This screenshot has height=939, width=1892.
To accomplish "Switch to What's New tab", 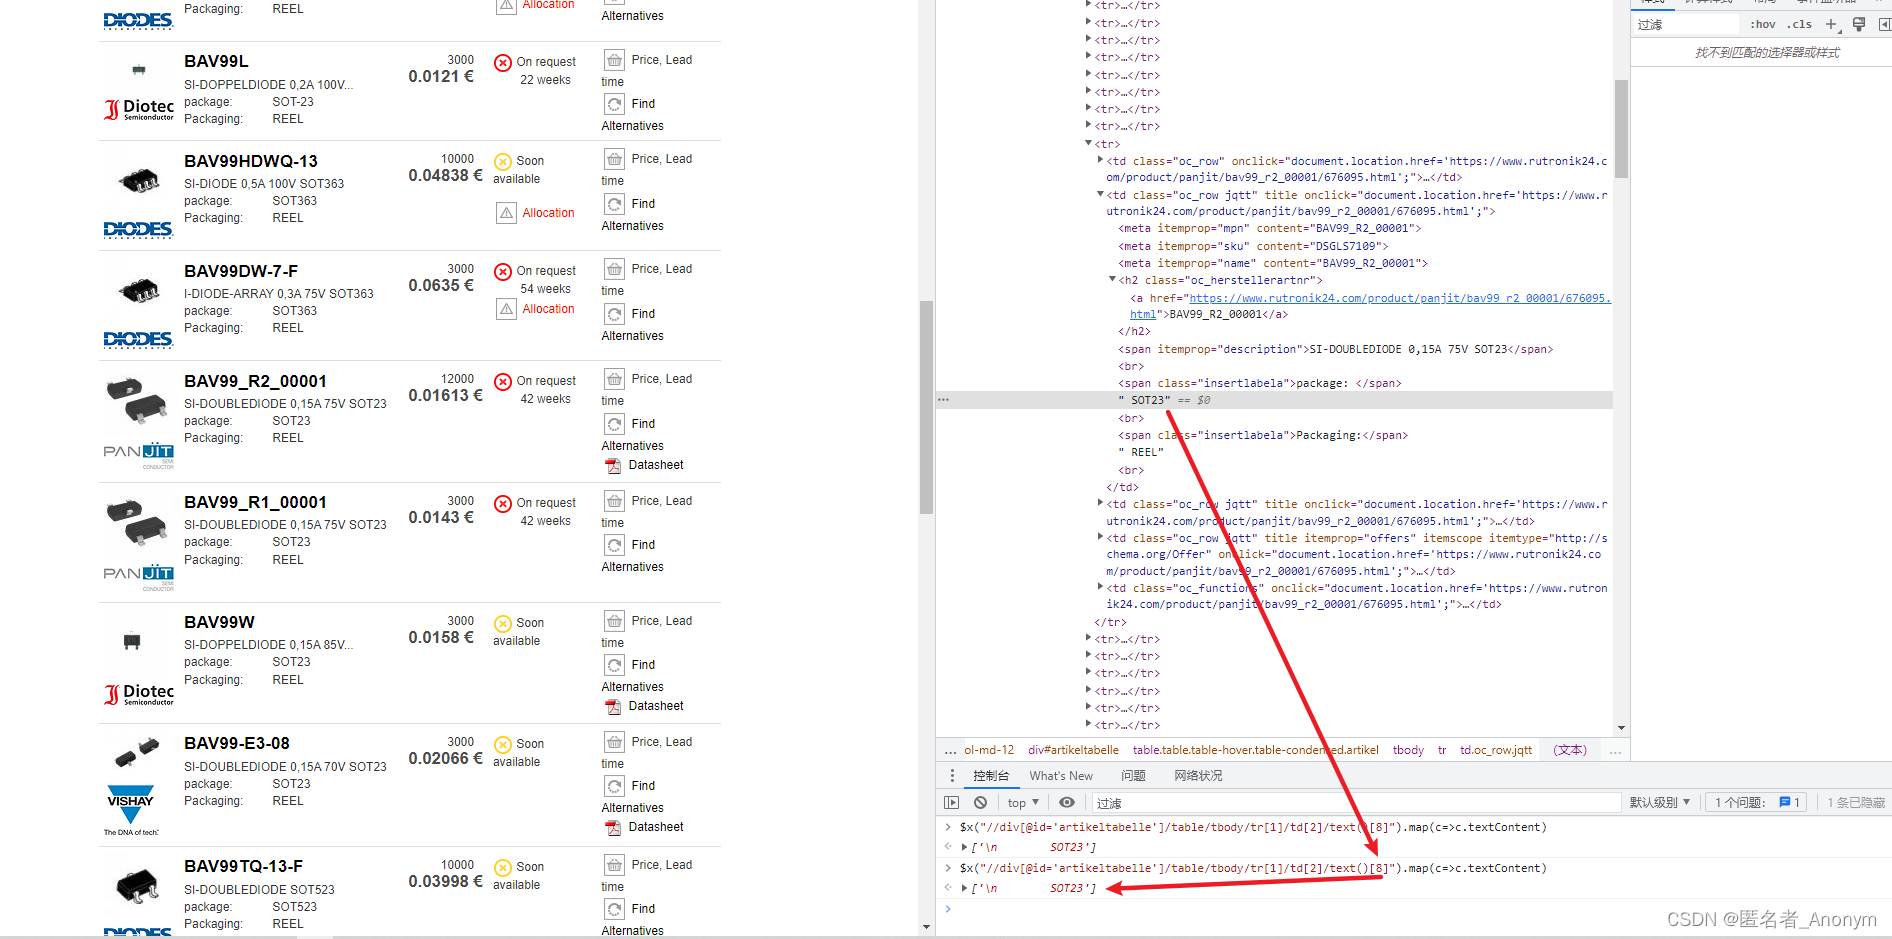I will pos(1061,776).
